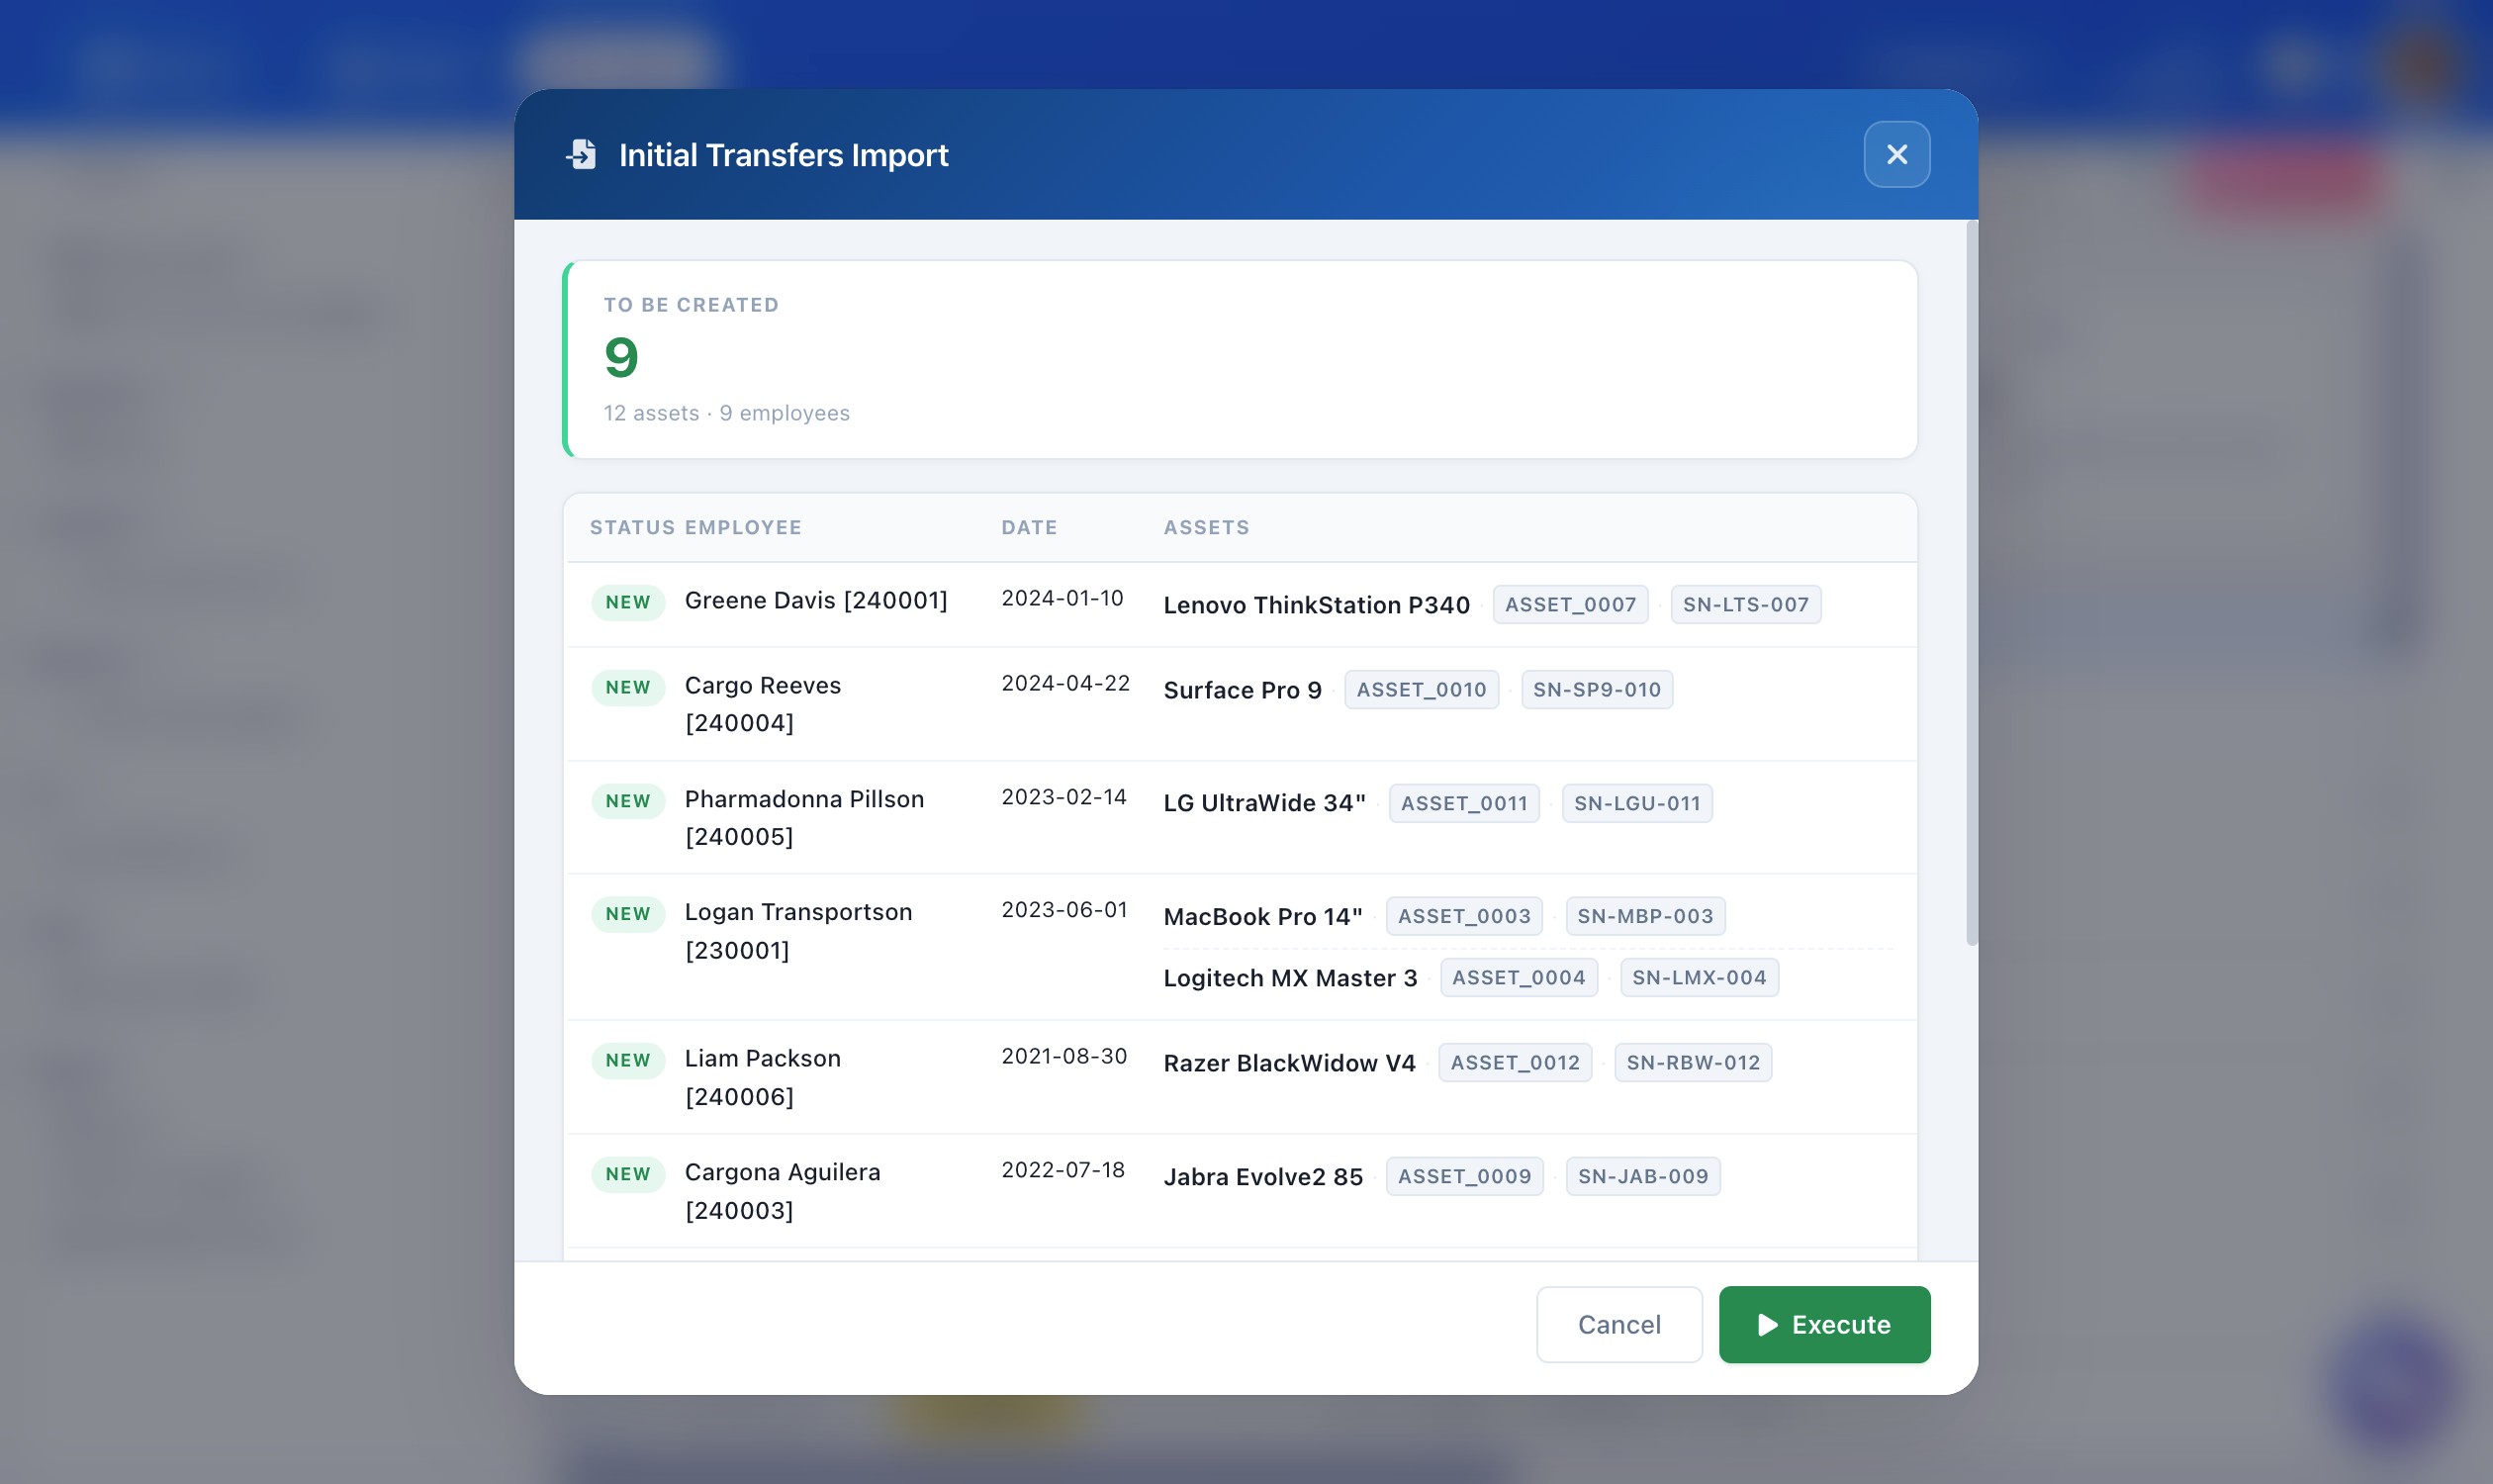Click the NEW badge for Cargo Reeves
Screen dimensions: 2493x1484
click(628, 687)
